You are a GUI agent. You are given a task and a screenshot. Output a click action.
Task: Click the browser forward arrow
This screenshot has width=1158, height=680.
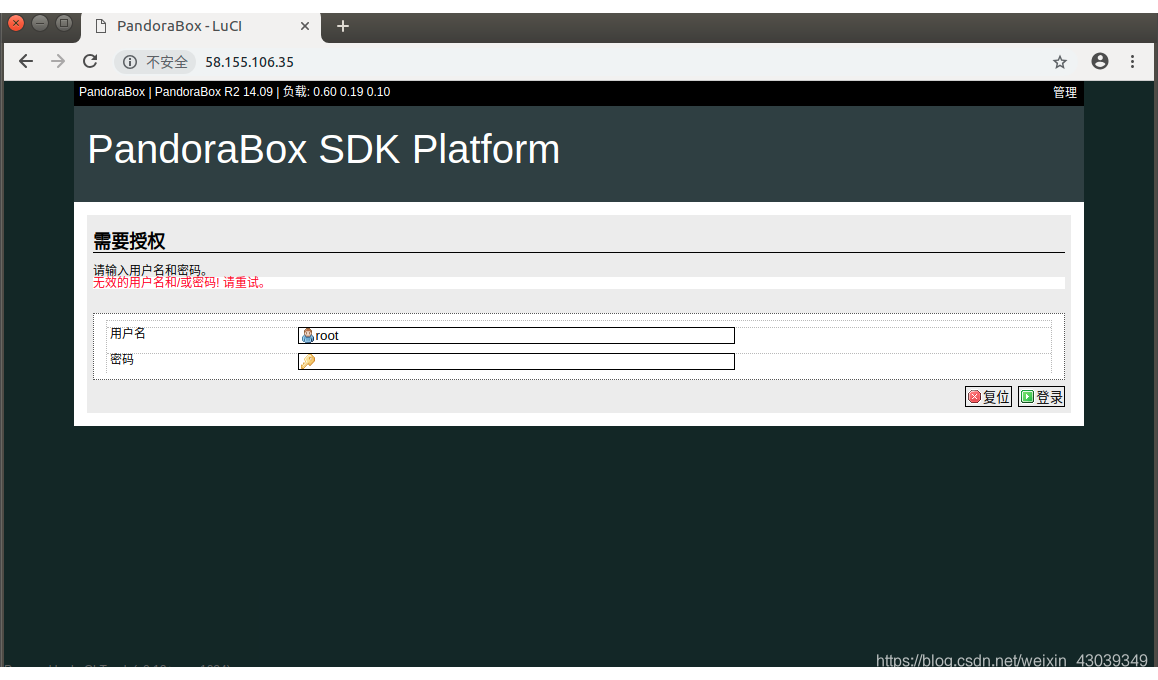(58, 61)
